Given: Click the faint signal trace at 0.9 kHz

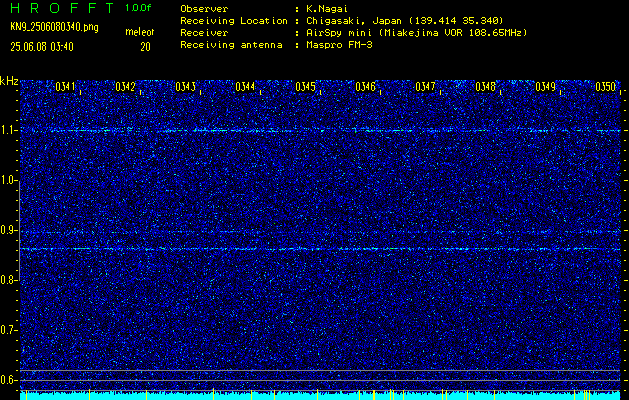Looking at the screenshot, I should click(x=320, y=232).
